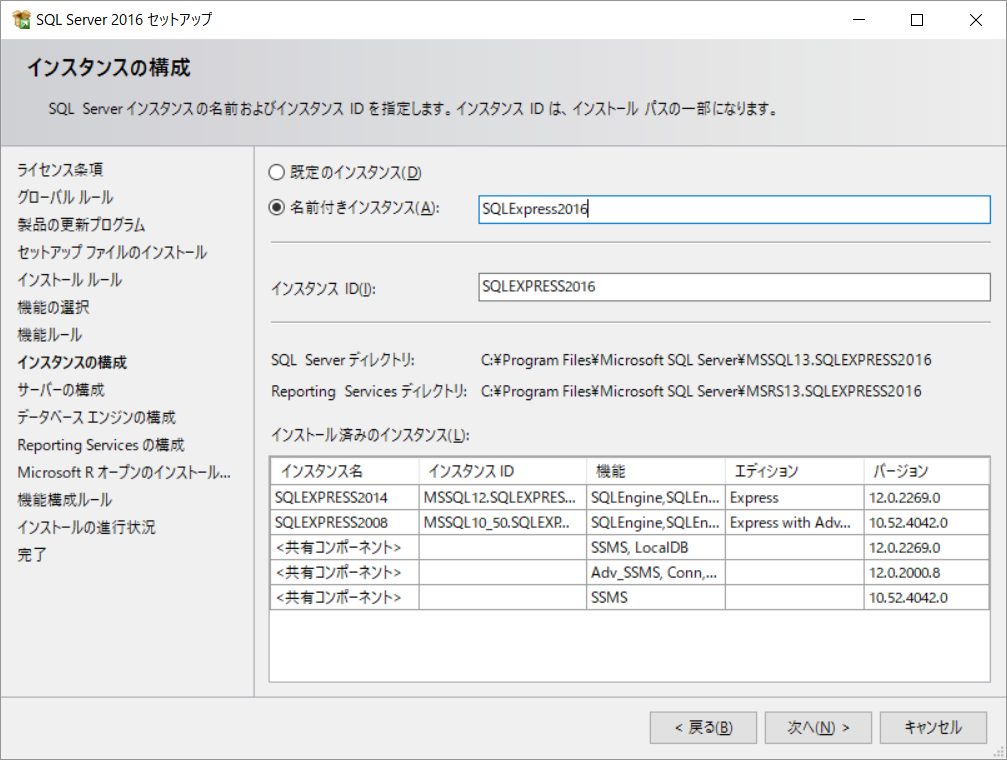Click the Reporting Services ディレクトリ path text
This screenshot has height=760, width=1007.
click(701, 391)
